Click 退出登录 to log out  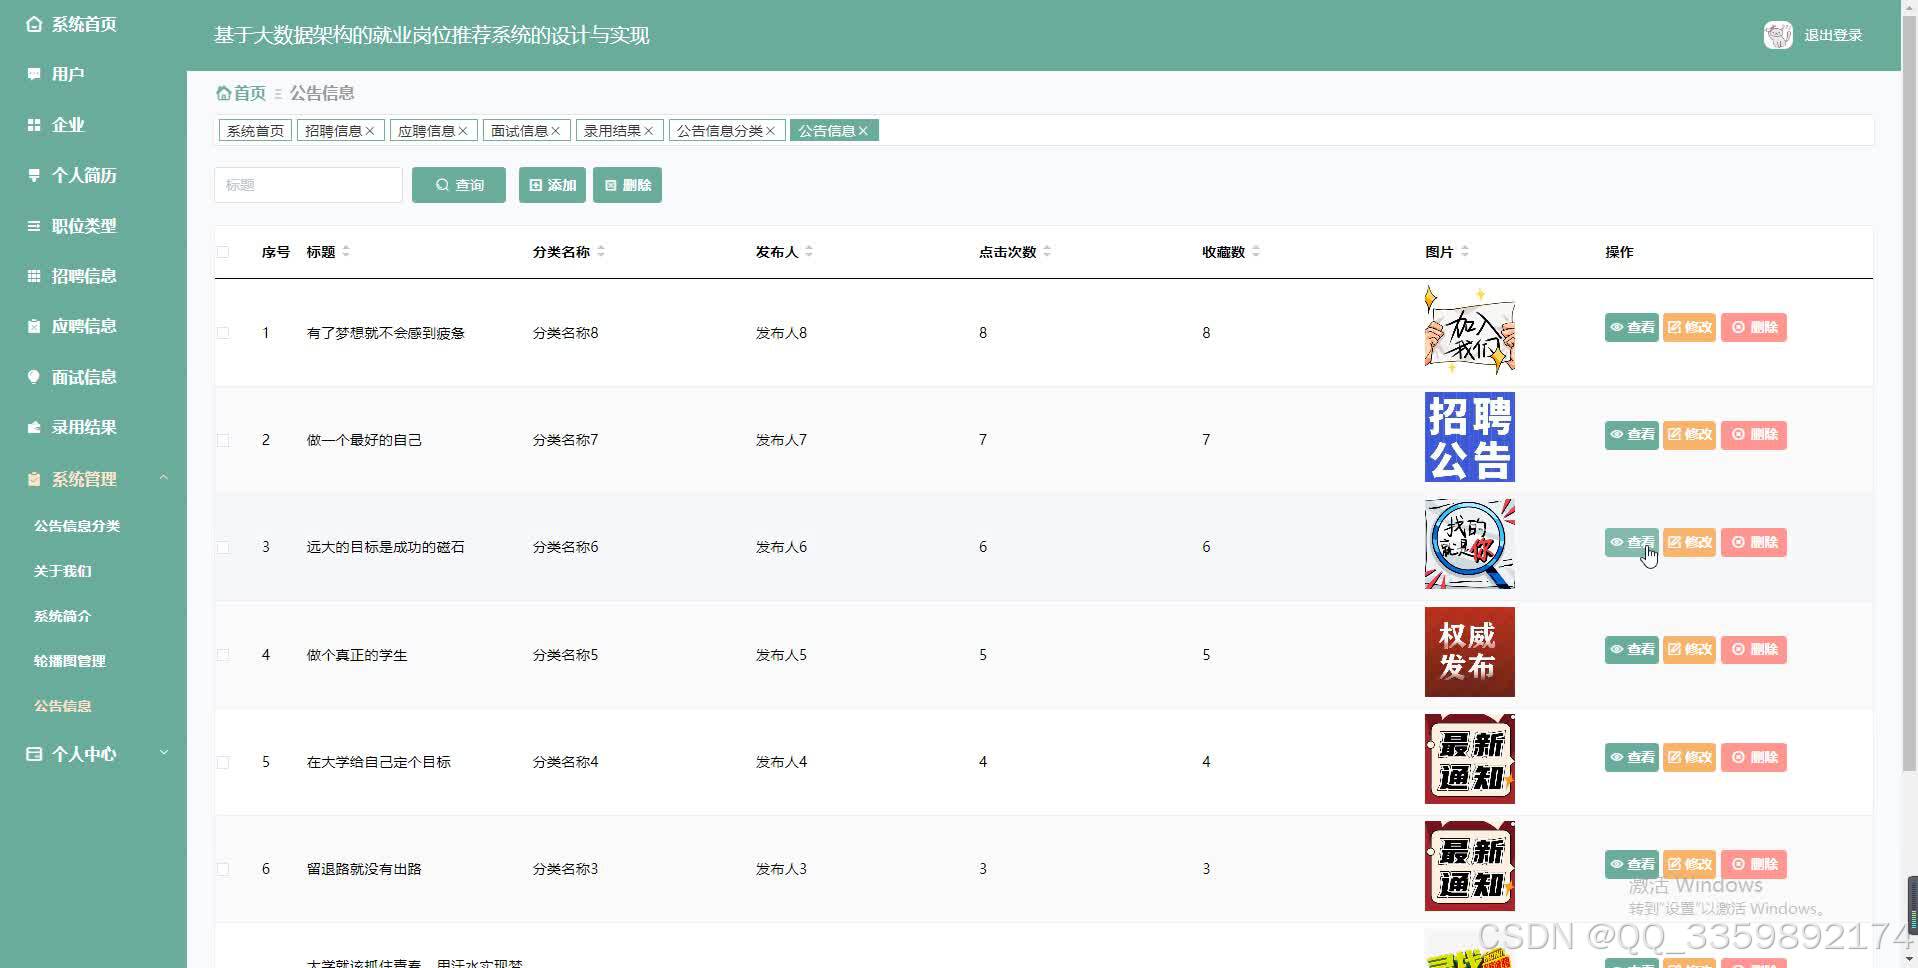pyautogui.click(x=1833, y=35)
